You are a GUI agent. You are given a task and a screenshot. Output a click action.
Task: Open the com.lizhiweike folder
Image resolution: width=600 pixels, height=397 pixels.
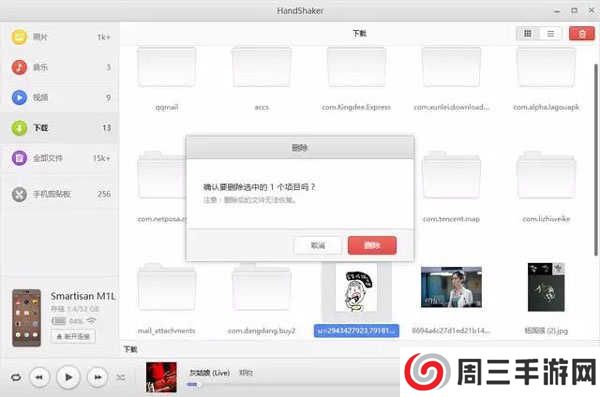click(546, 175)
